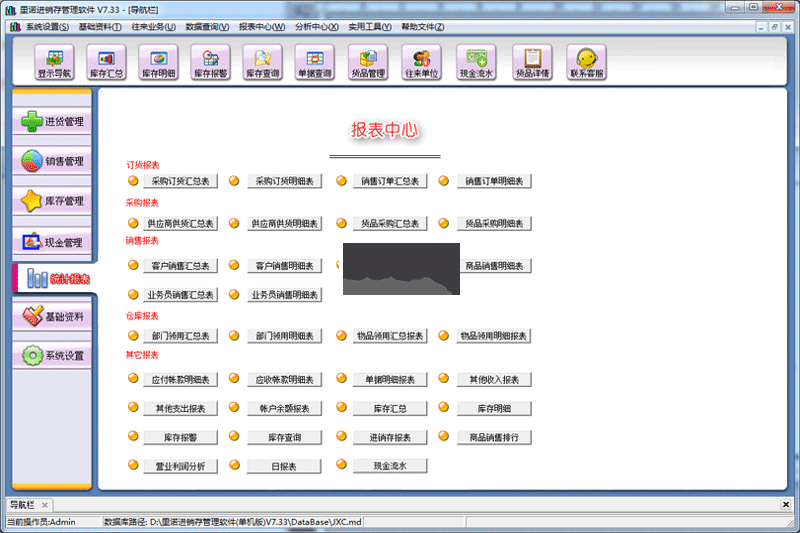Open the 客户销售汇总表 report

pyautogui.click(x=181, y=266)
